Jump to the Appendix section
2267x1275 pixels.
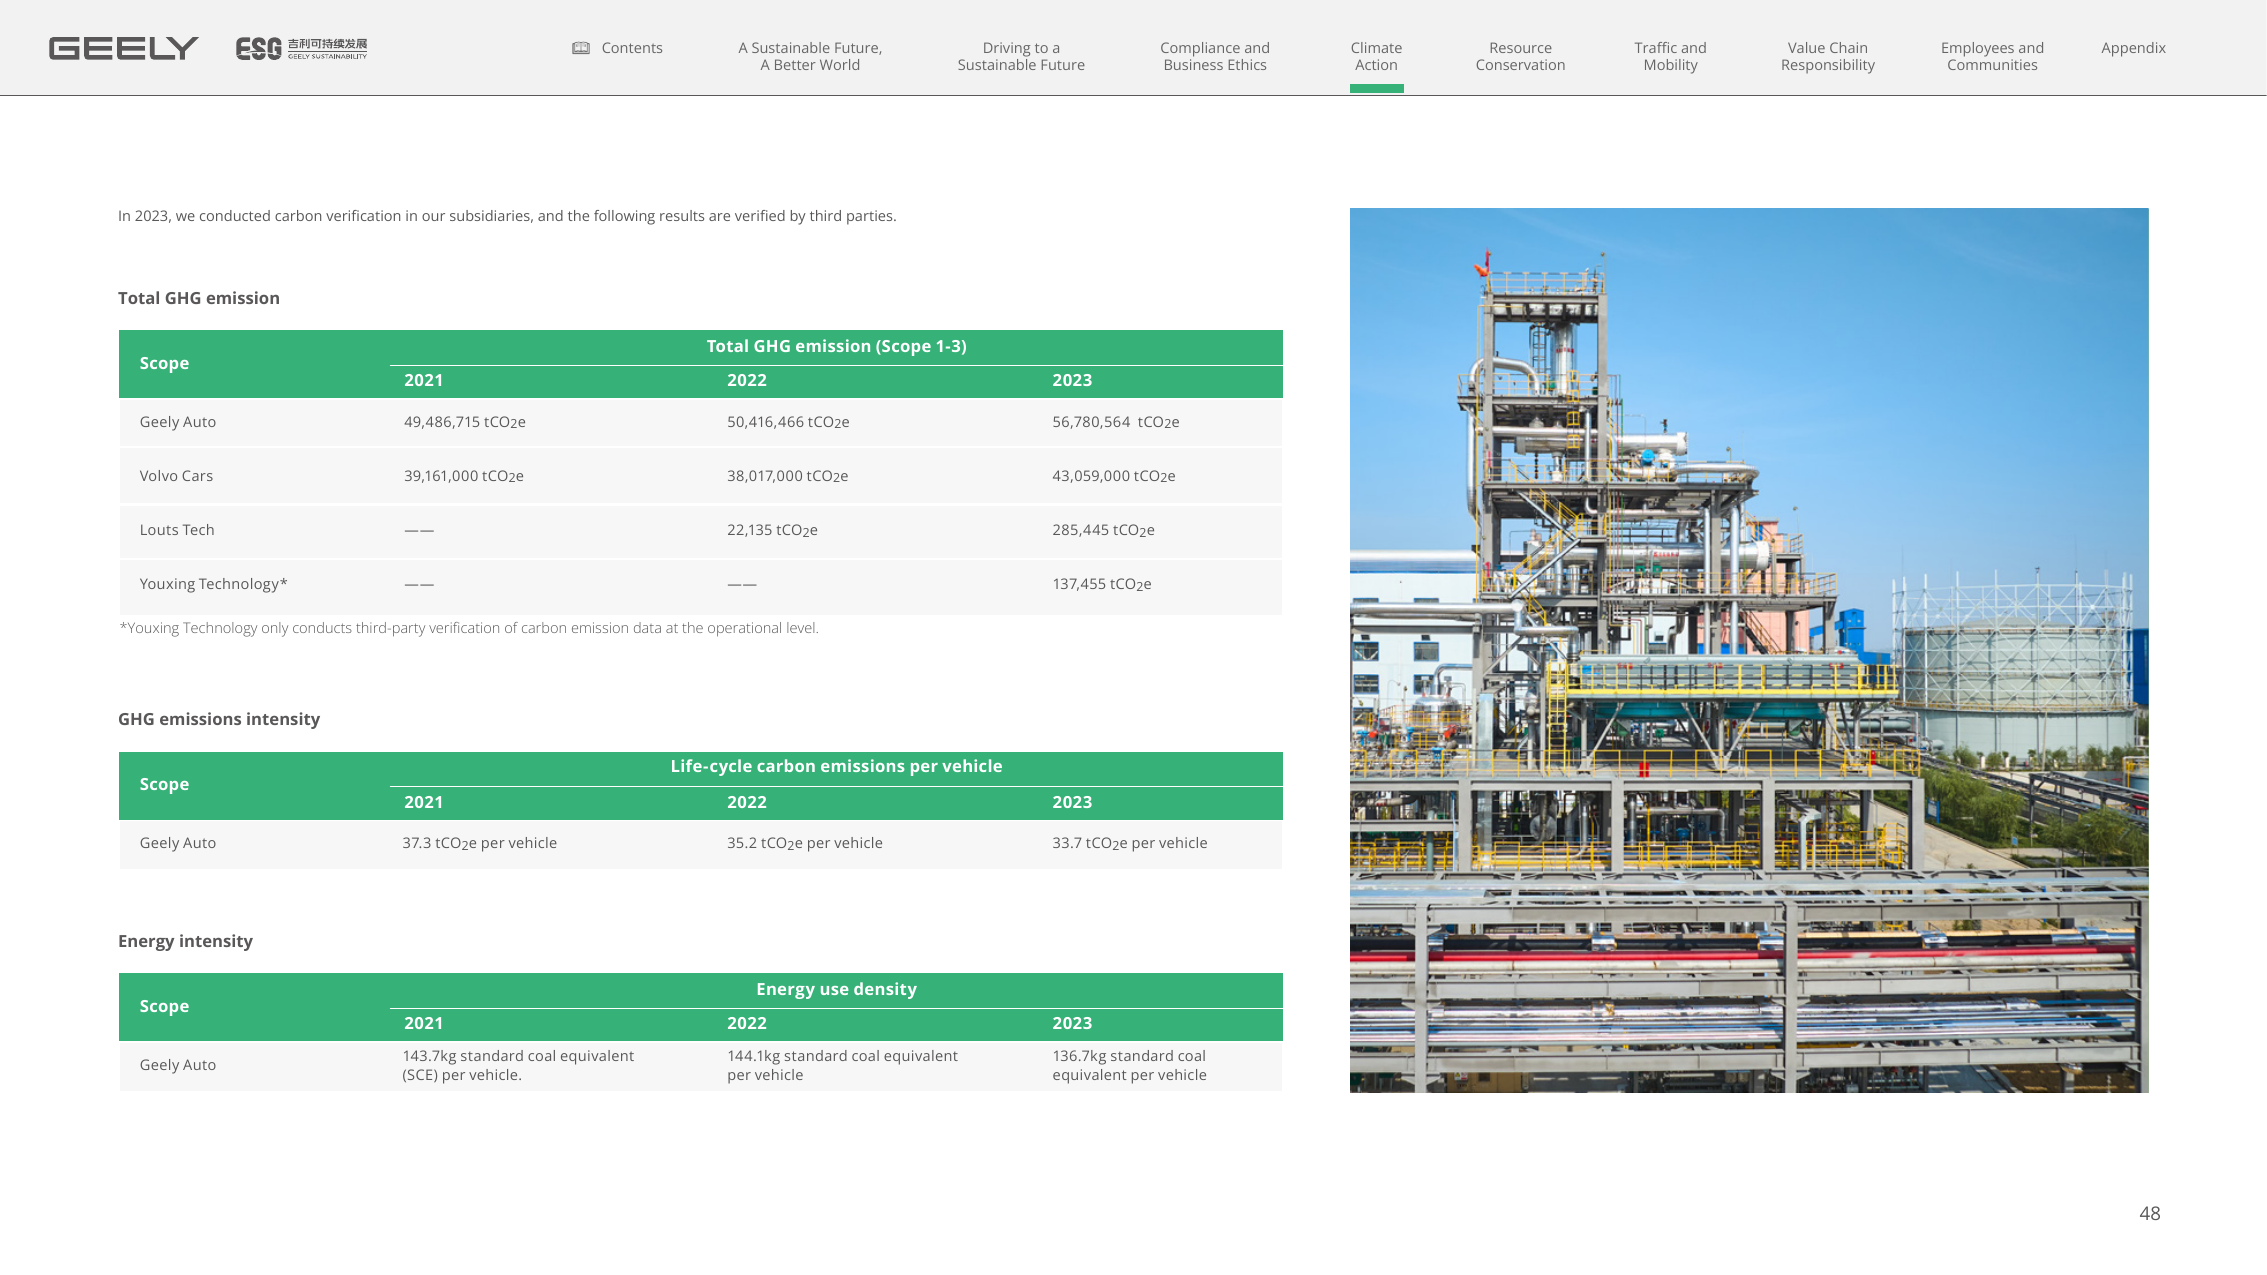click(2133, 48)
